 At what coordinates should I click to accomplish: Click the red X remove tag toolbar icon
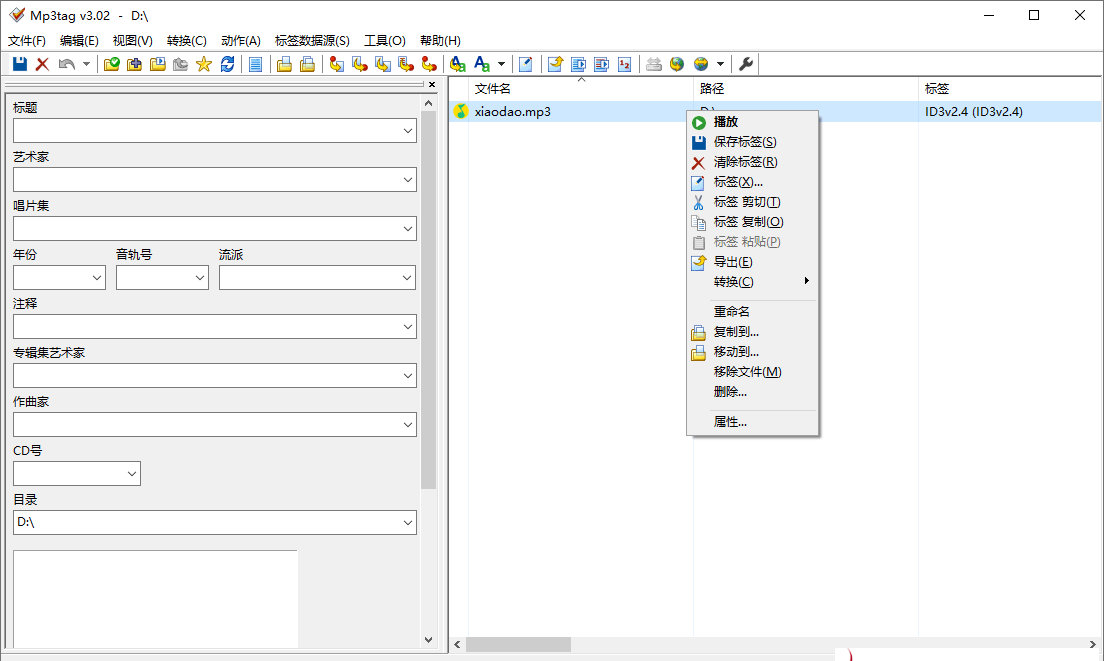click(42, 64)
